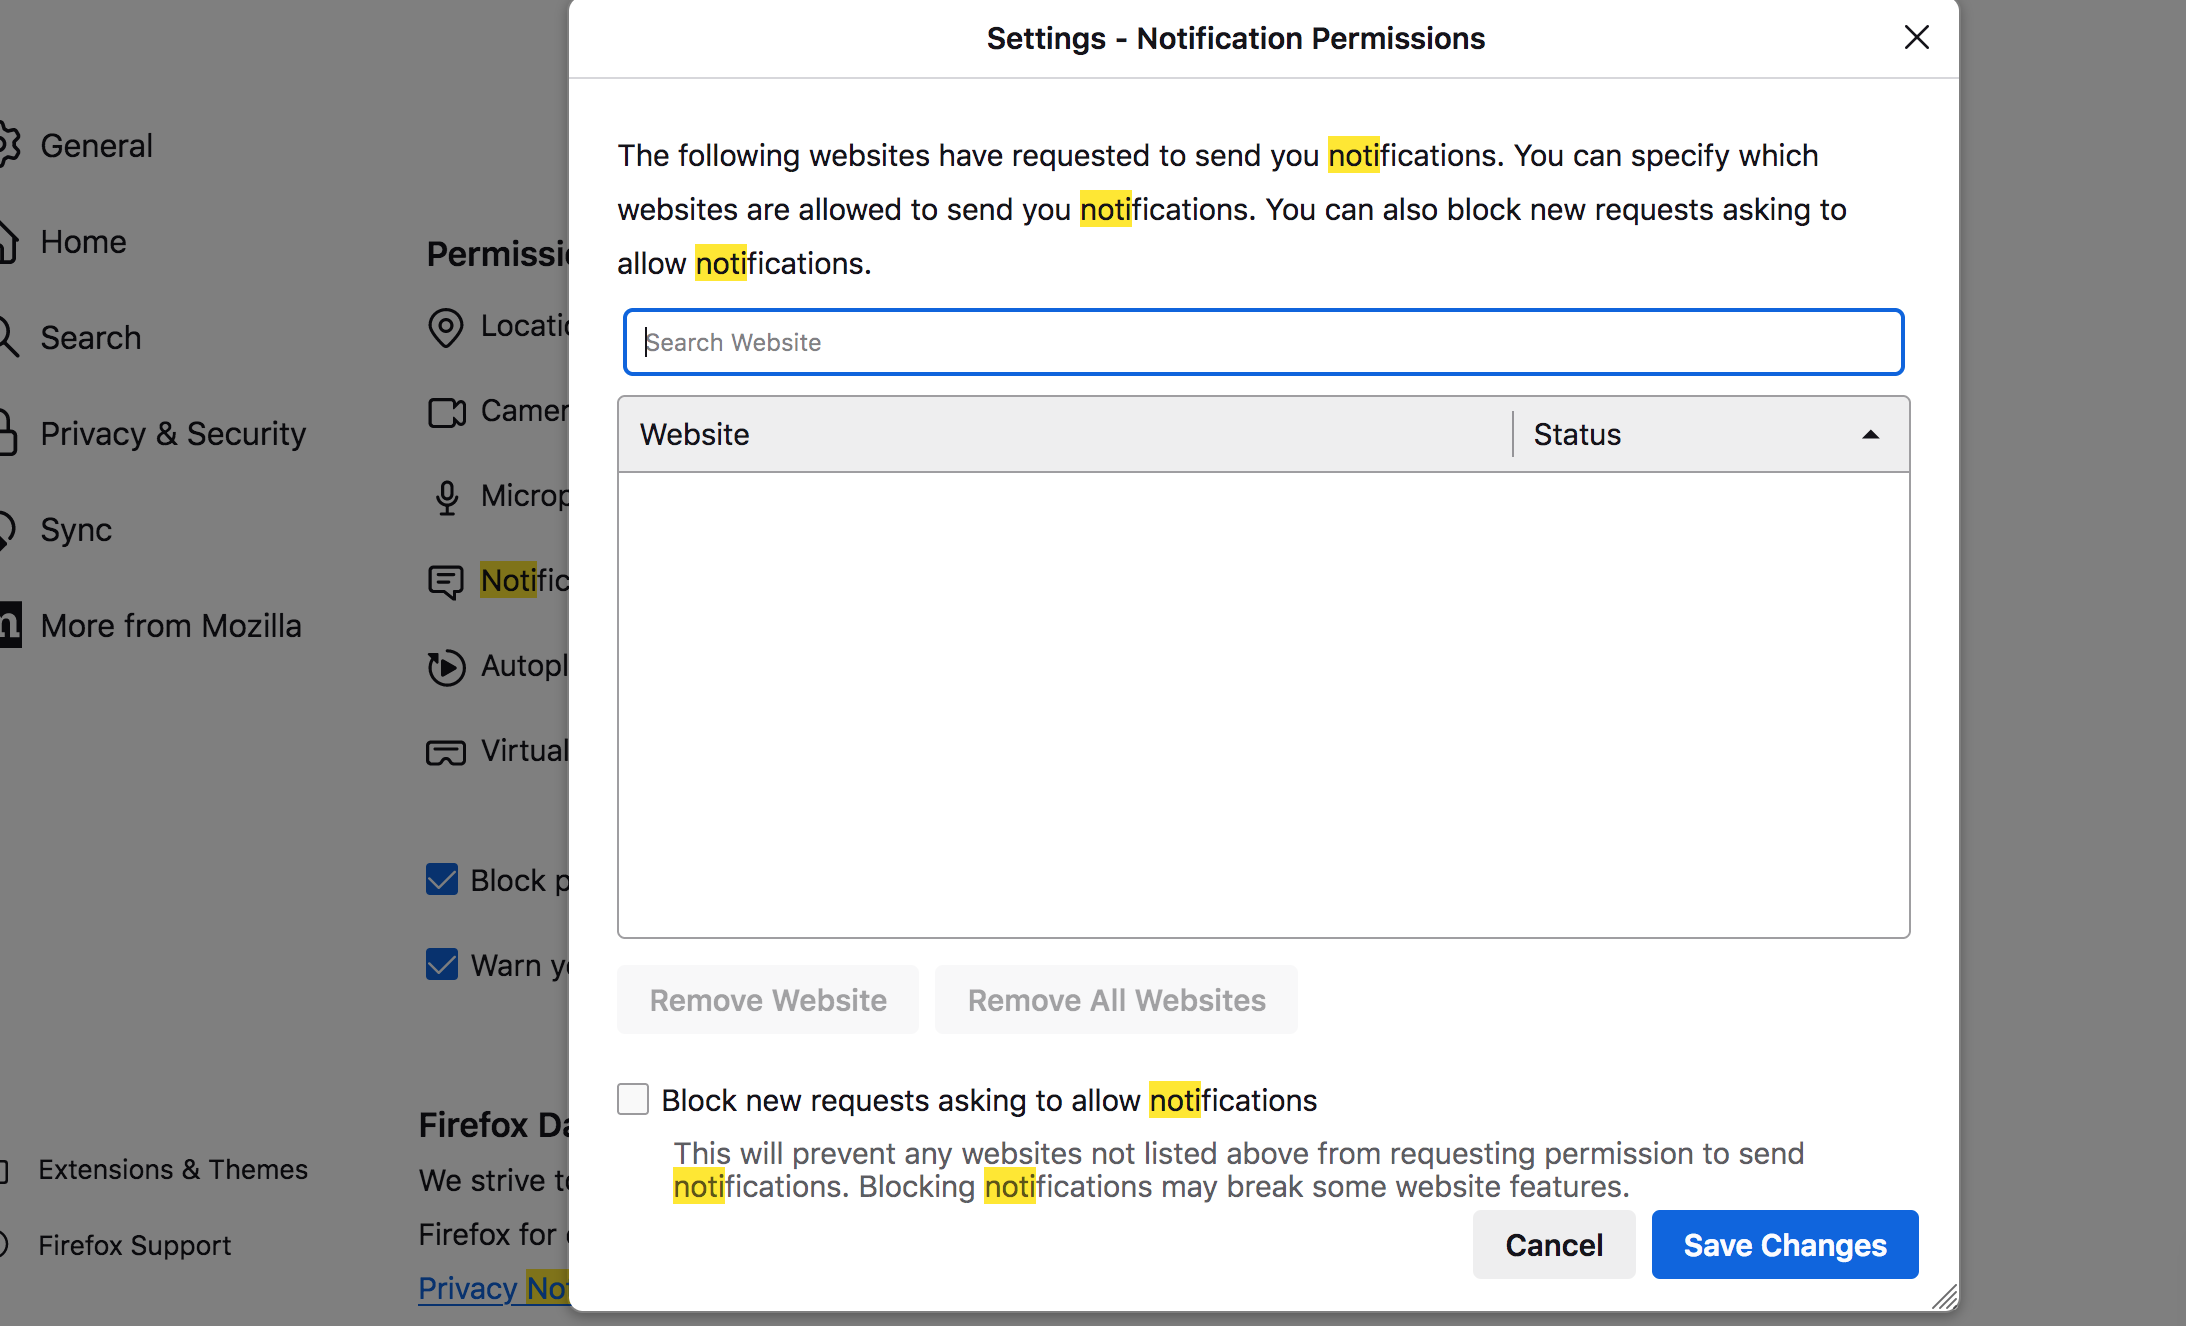Viewport: 2186px width, 1326px height.
Task: Click the Autoplay circular play icon
Action: pyautogui.click(x=446, y=667)
